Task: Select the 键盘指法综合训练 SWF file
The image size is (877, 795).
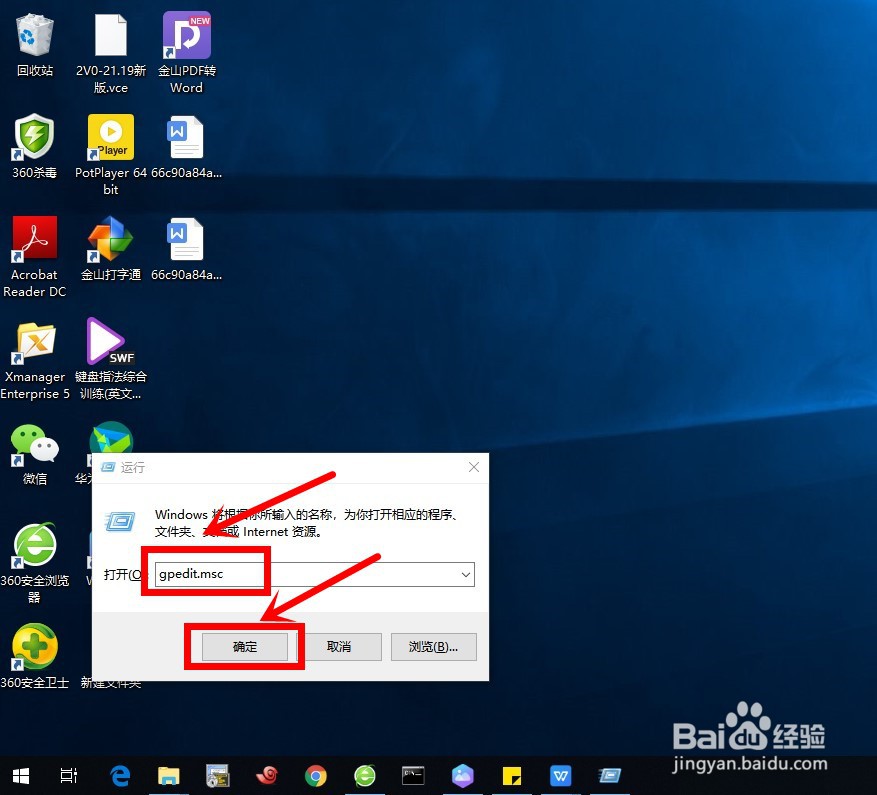Action: [x=111, y=360]
